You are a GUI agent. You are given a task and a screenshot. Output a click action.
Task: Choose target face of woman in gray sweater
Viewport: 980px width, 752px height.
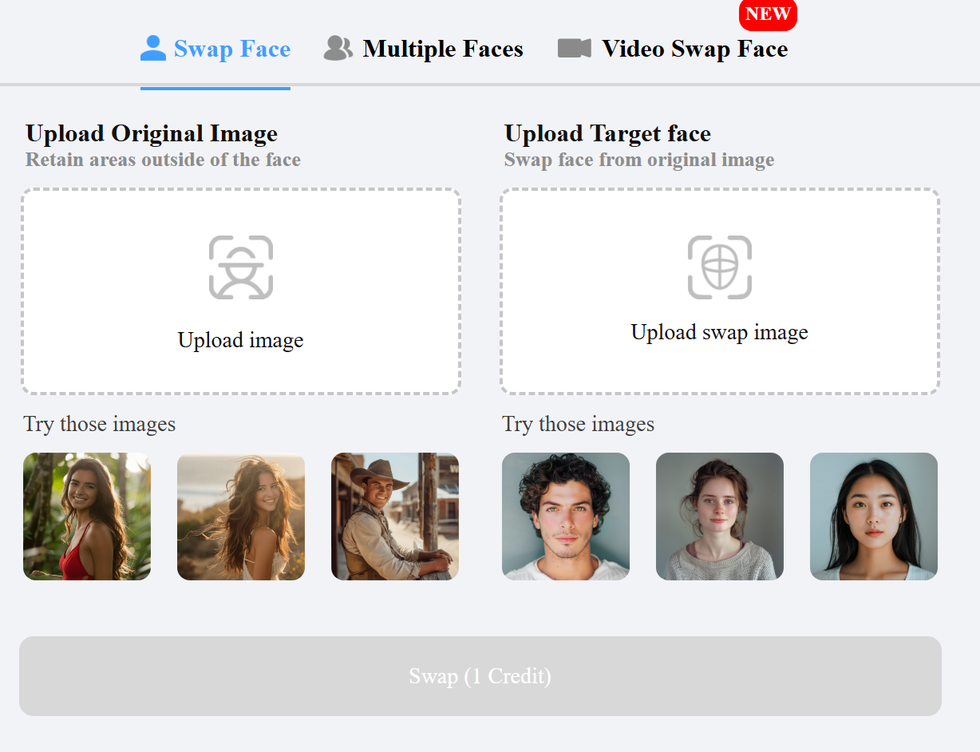[x=720, y=516]
